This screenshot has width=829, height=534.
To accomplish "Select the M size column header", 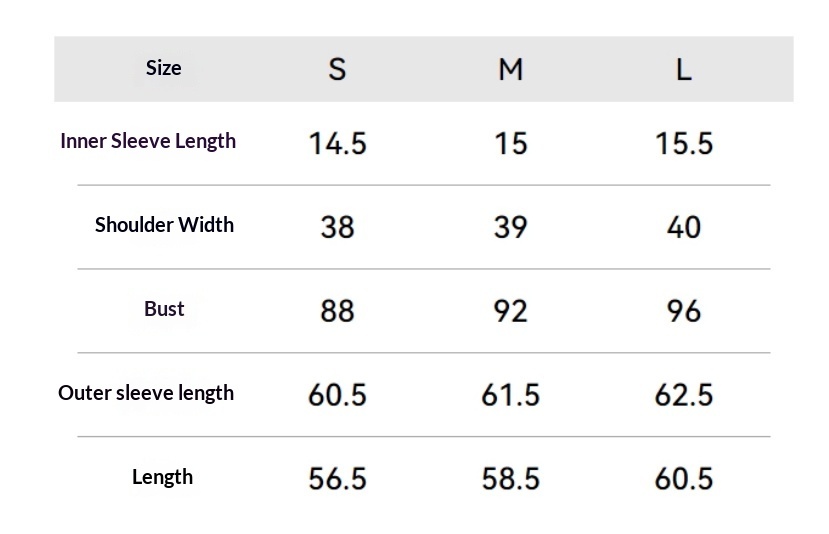I will [510, 69].
